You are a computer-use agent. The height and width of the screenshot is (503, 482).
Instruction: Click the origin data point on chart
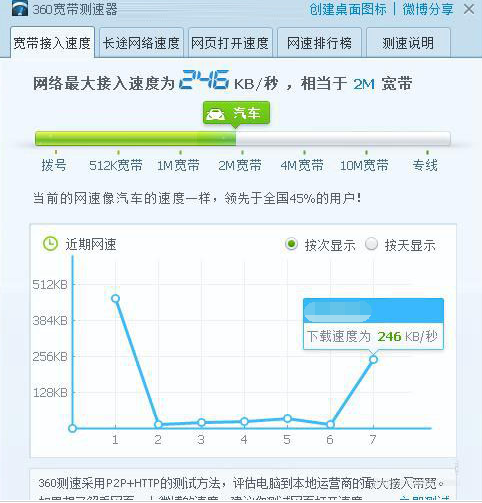click(72, 428)
